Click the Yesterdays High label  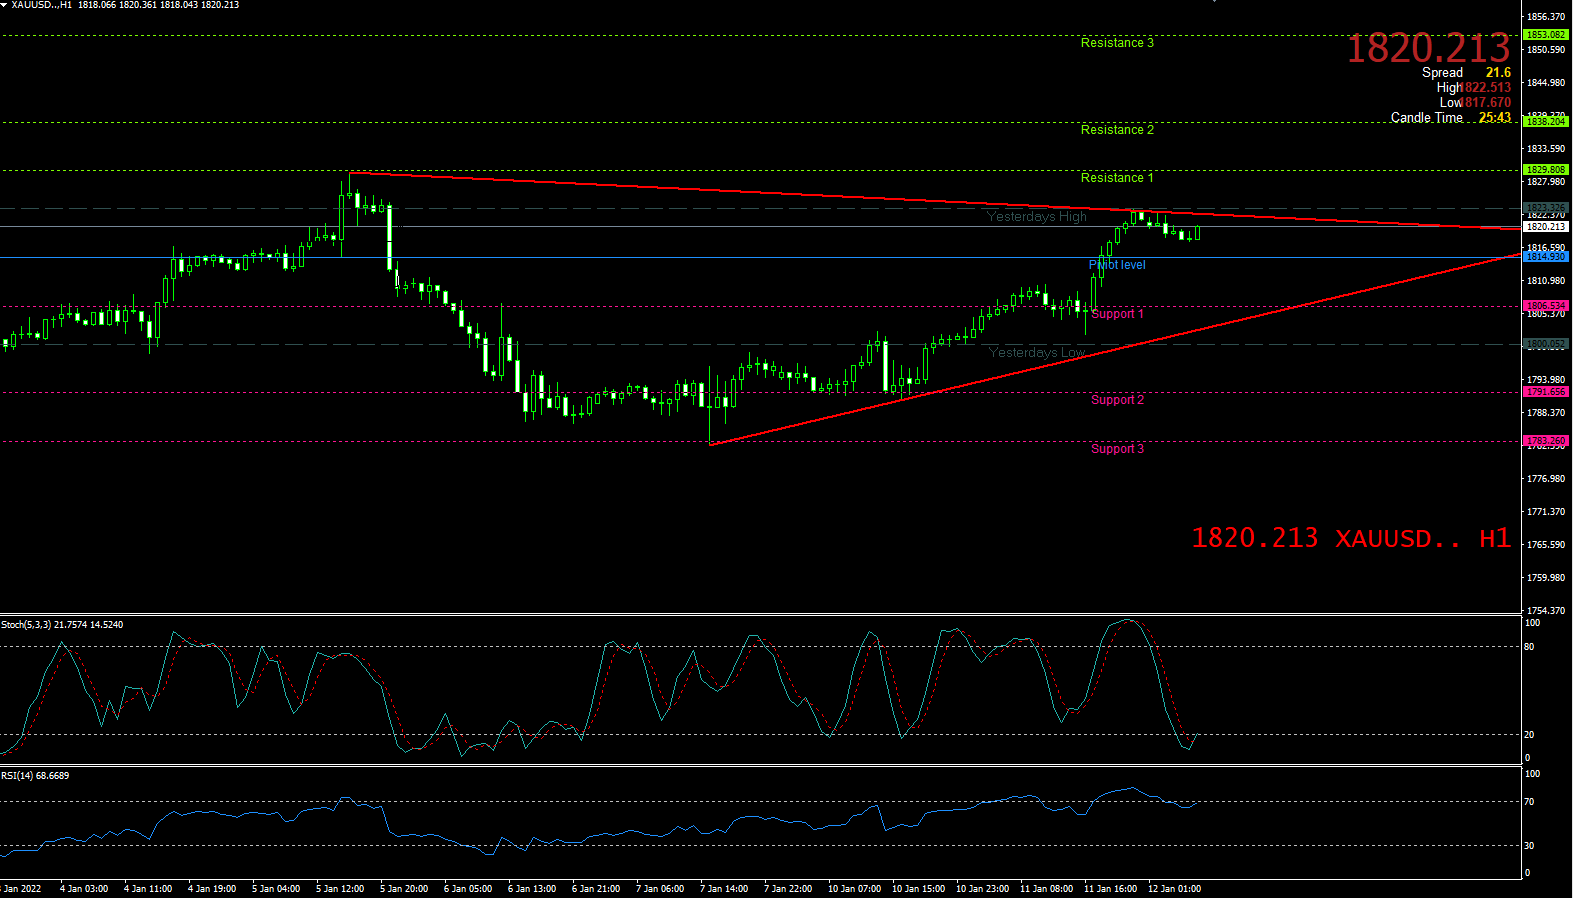pyautogui.click(x=1036, y=217)
